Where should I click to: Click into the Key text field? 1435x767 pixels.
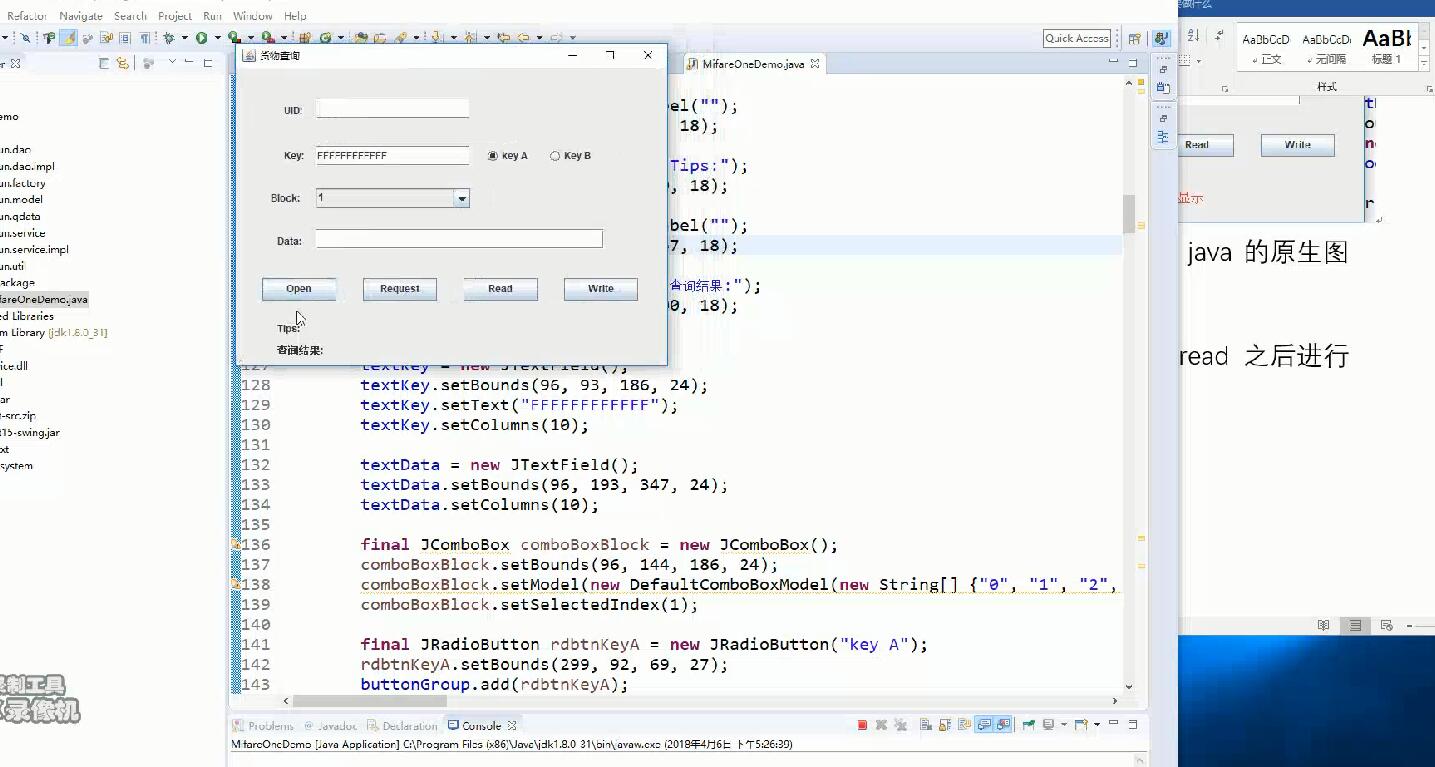coord(392,156)
